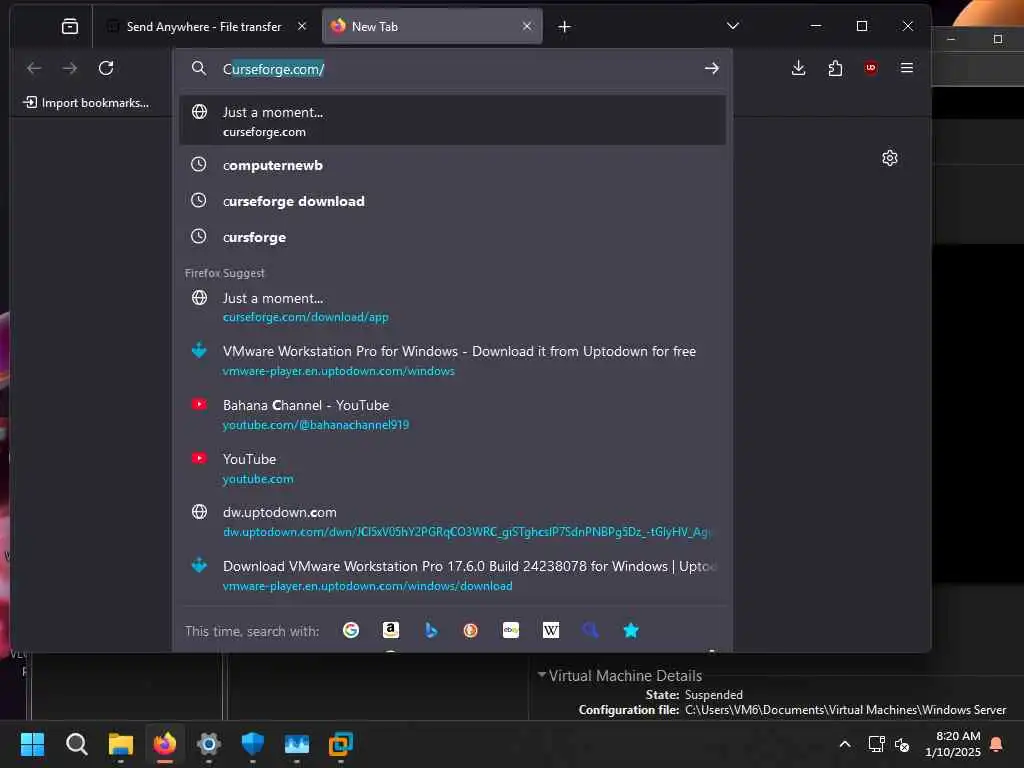
Task: Go back with the back arrow
Action: [x=34, y=68]
